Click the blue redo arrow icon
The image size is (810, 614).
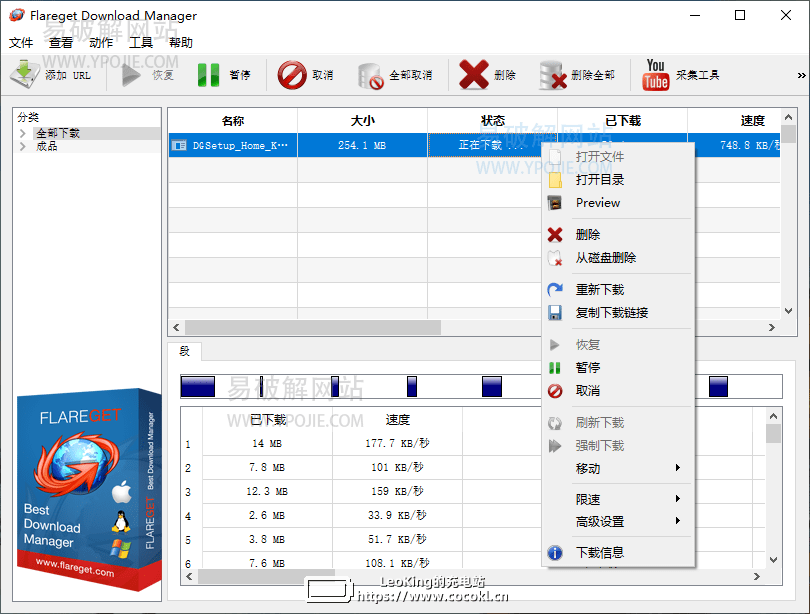click(555, 290)
